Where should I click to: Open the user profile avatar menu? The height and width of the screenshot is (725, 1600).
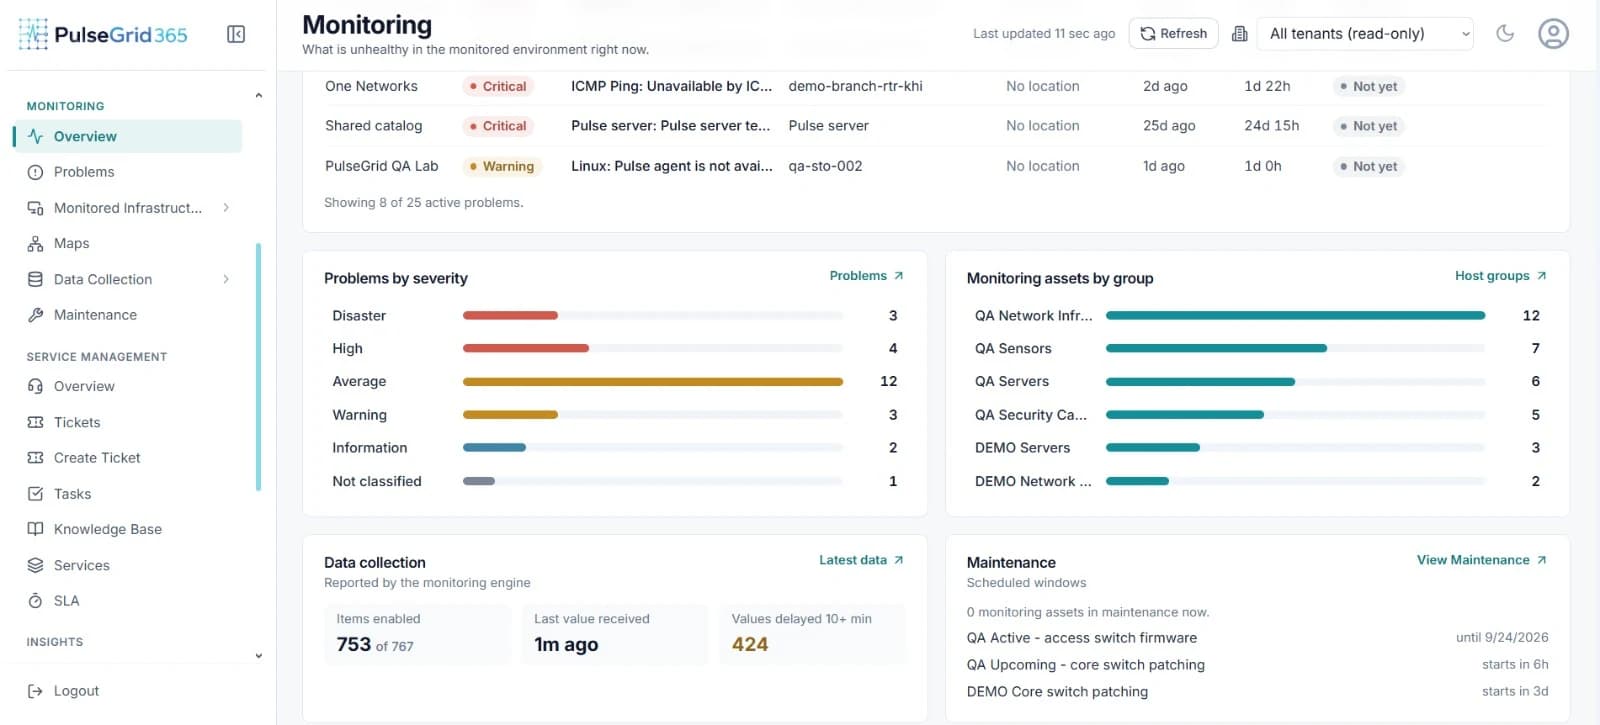tap(1553, 33)
